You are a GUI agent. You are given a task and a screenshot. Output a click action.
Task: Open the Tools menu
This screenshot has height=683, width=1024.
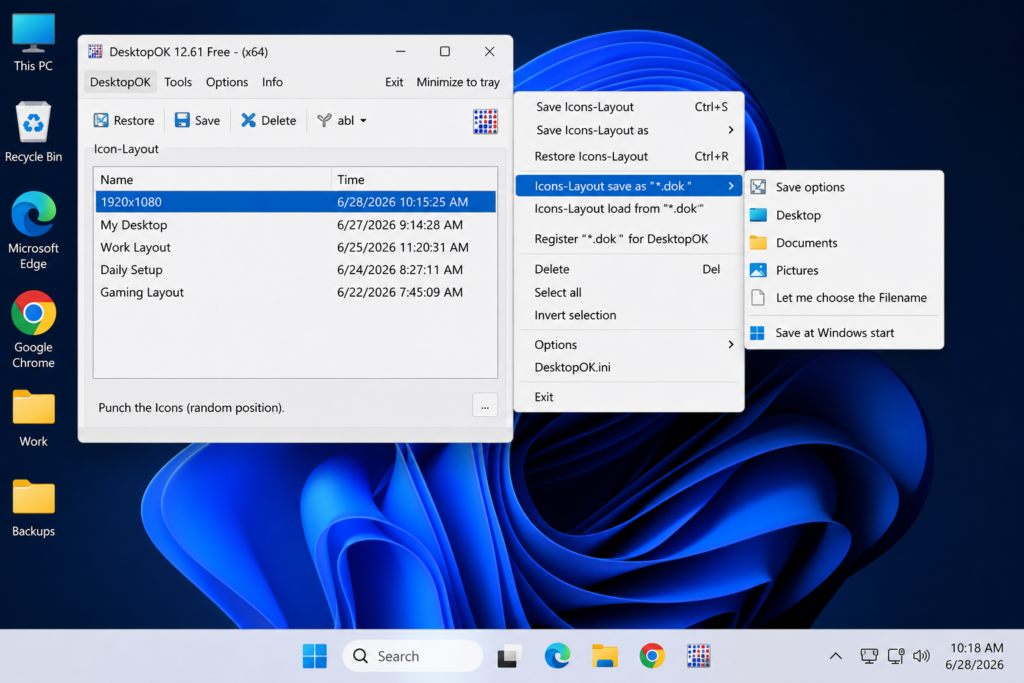point(178,82)
